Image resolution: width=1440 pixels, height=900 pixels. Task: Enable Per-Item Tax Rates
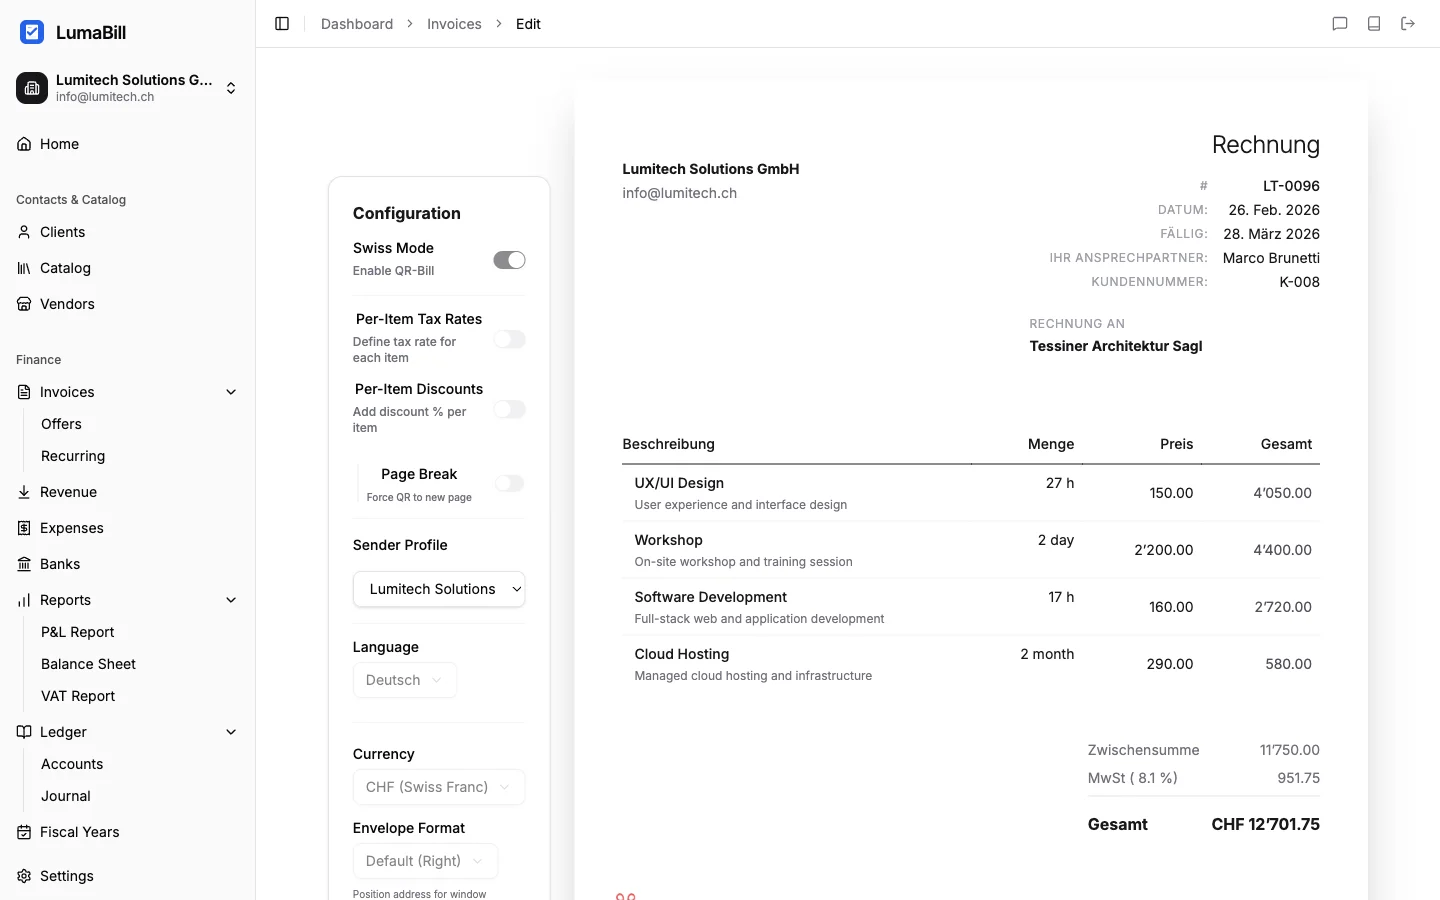coord(509,339)
